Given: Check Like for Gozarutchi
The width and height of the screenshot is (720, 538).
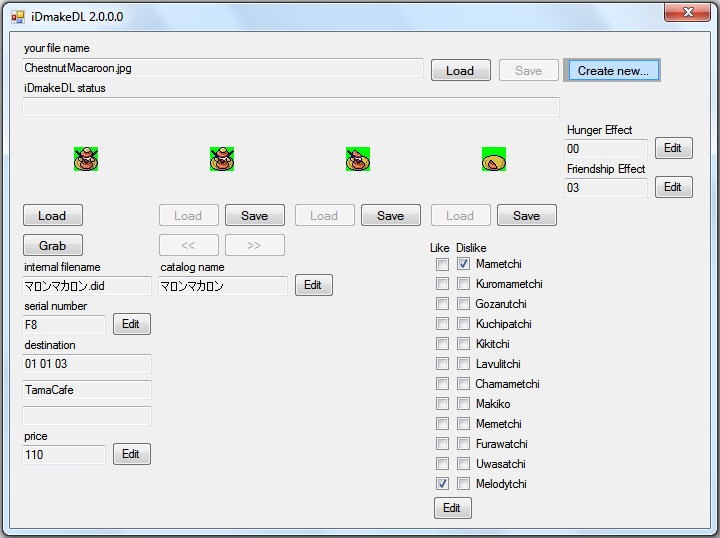Looking at the screenshot, I should click(x=442, y=304).
